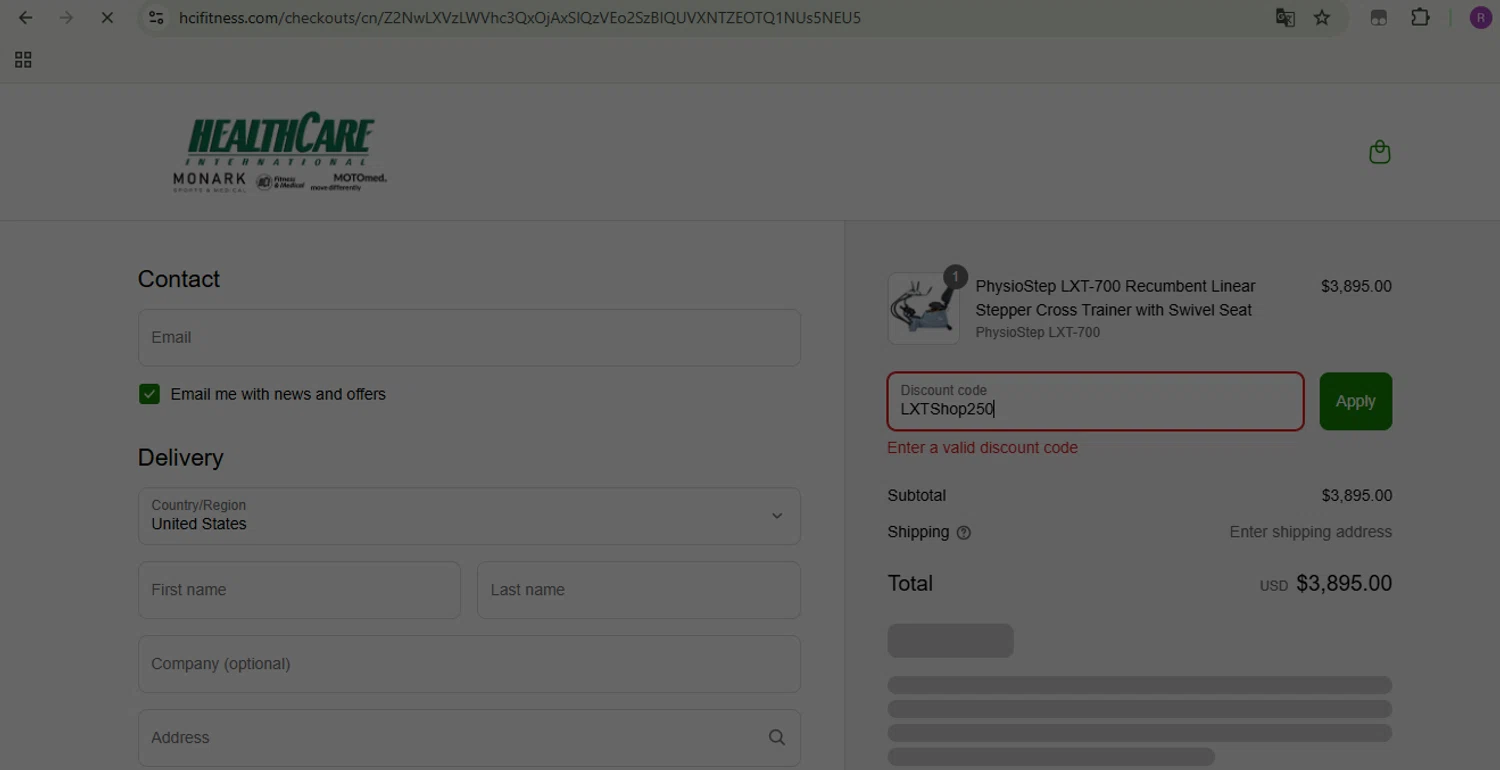
Task: Click the Subtotal $3,895.00 amount
Action: coord(1356,496)
